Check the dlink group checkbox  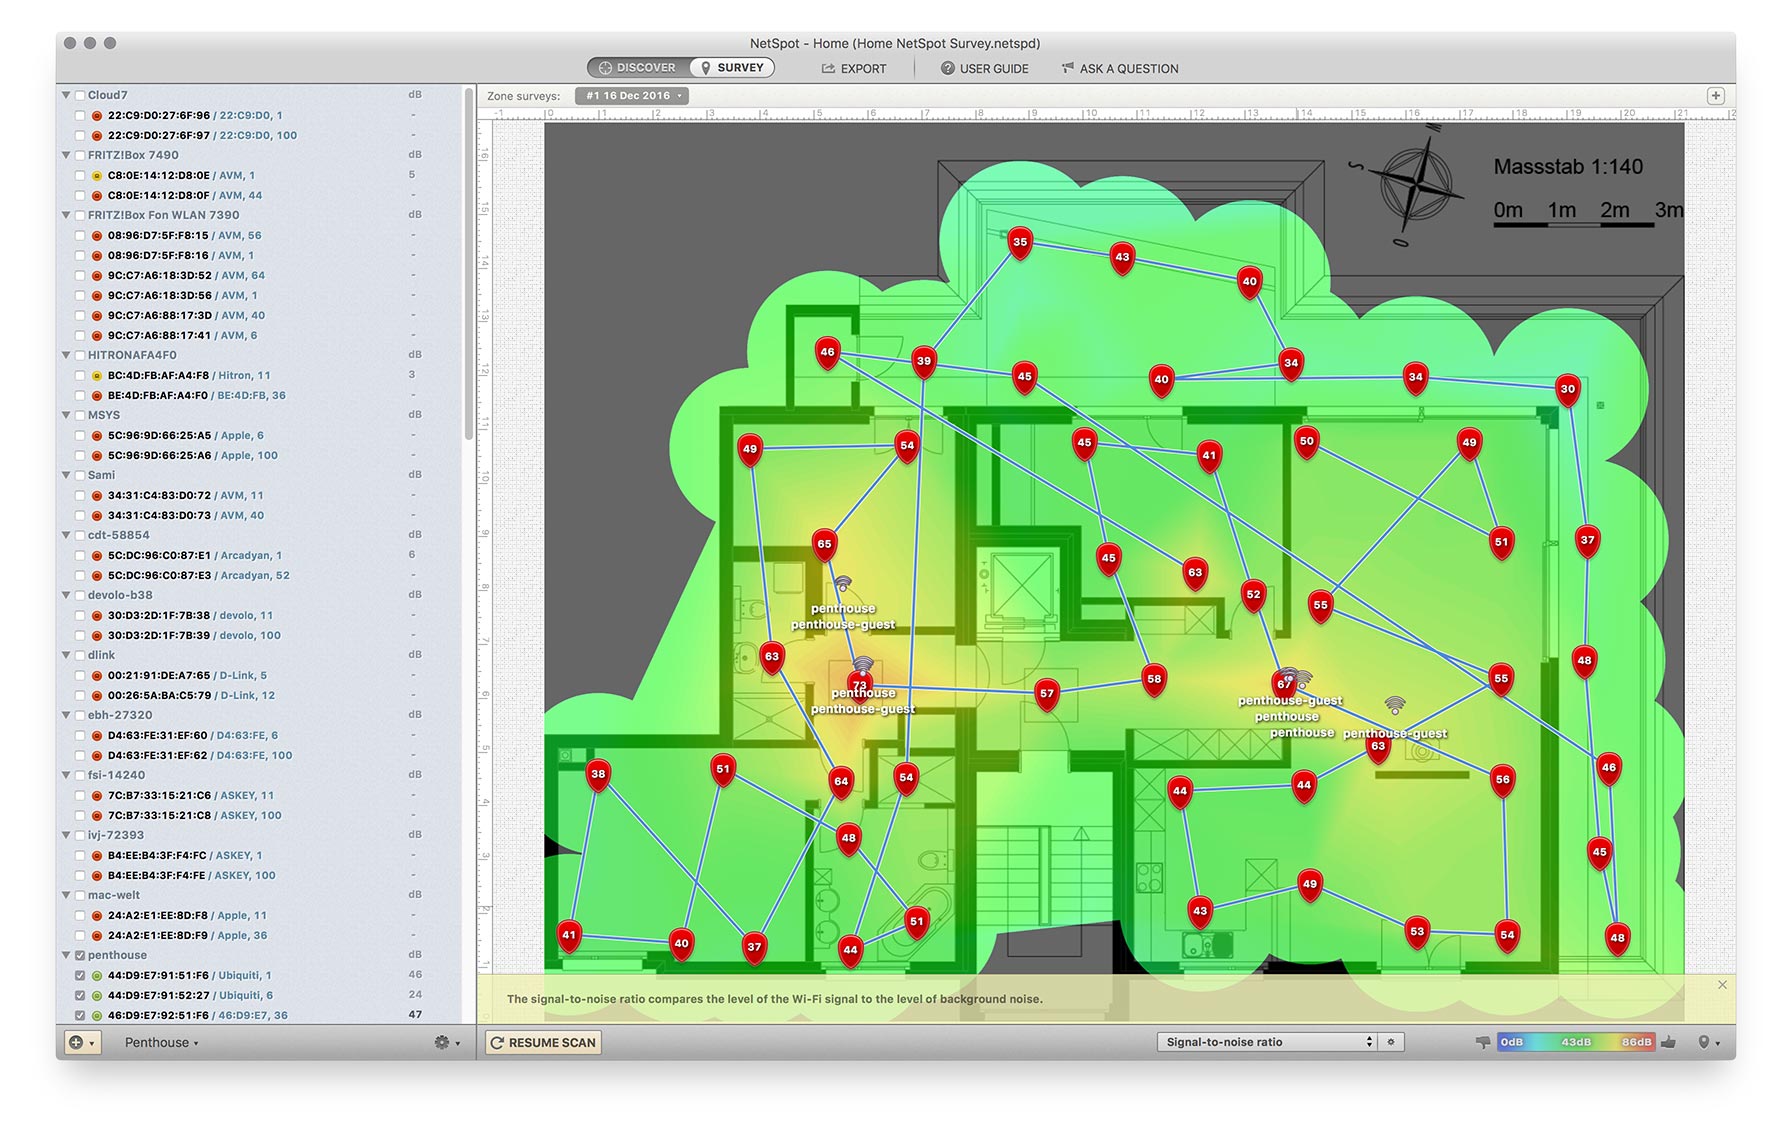[x=80, y=655]
